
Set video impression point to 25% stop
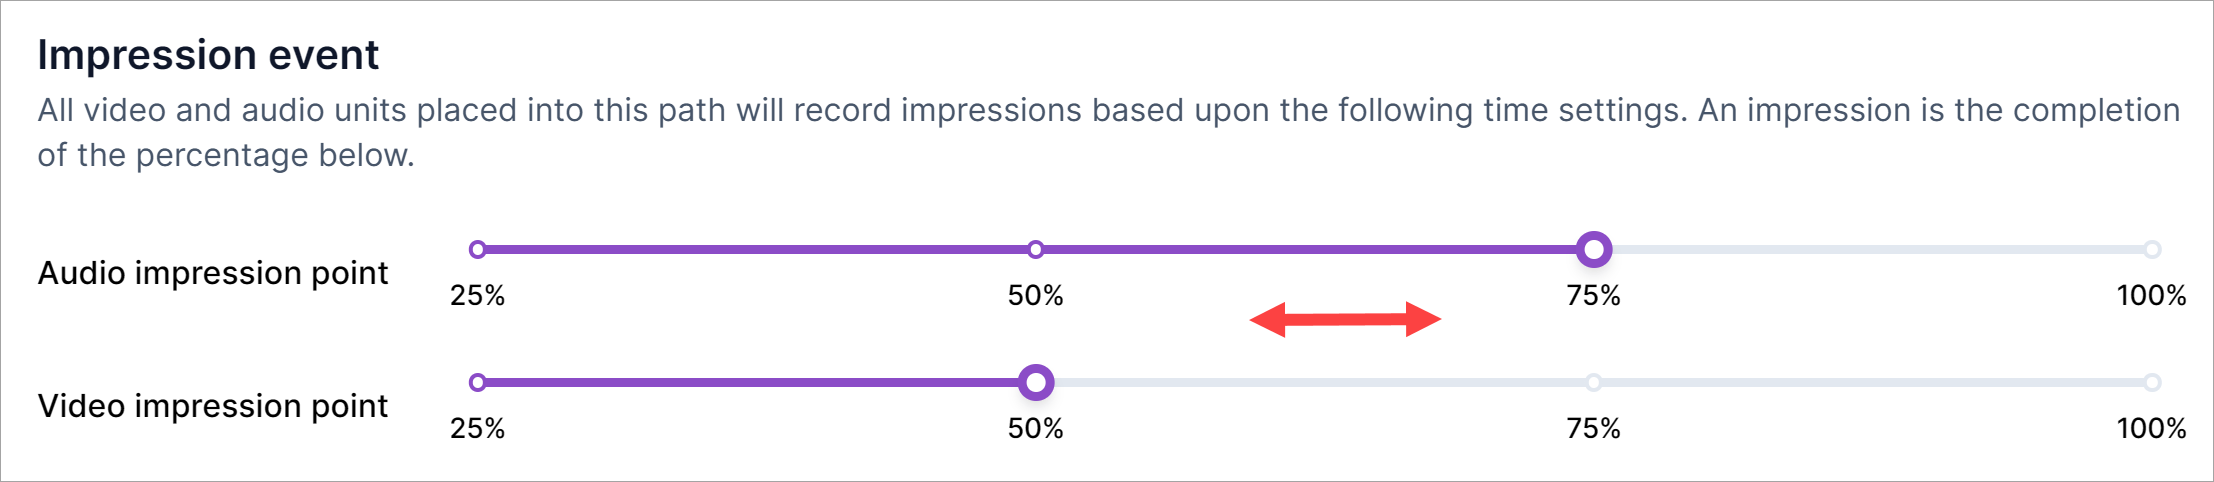[478, 382]
